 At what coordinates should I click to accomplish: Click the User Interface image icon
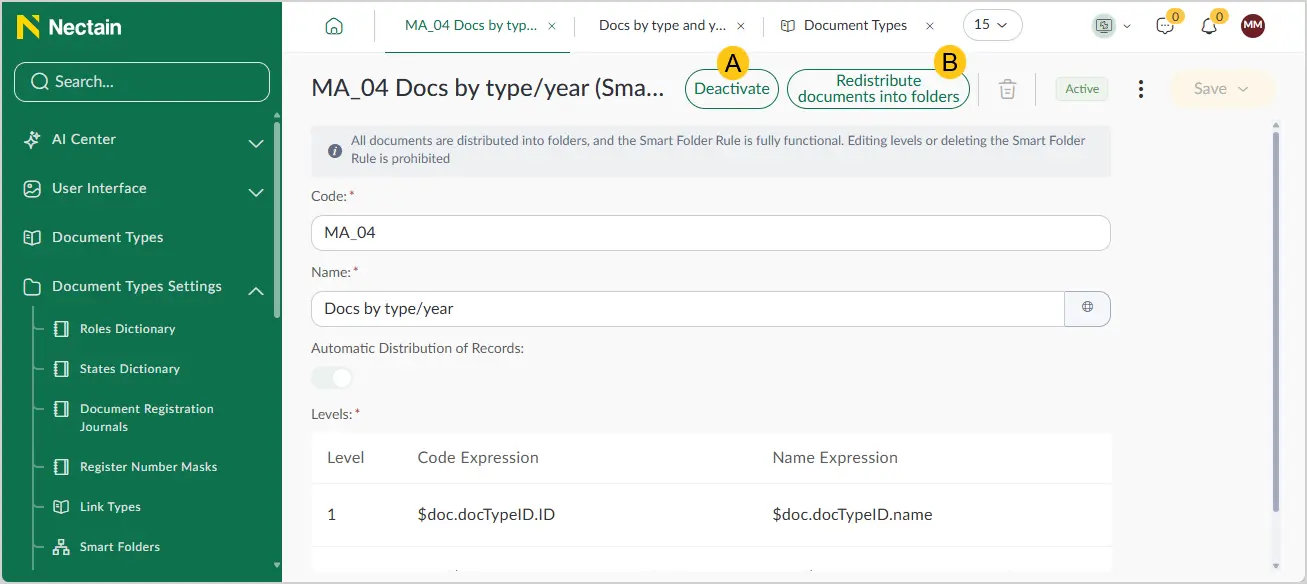(32, 189)
